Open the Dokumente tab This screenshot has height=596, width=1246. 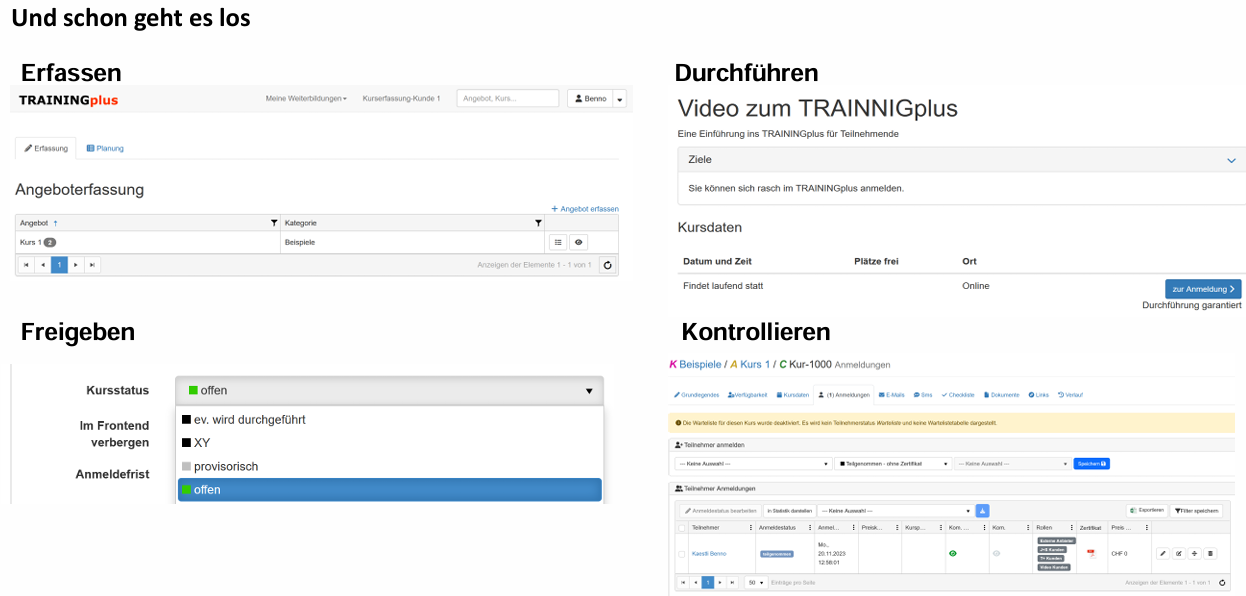click(x=1002, y=395)
